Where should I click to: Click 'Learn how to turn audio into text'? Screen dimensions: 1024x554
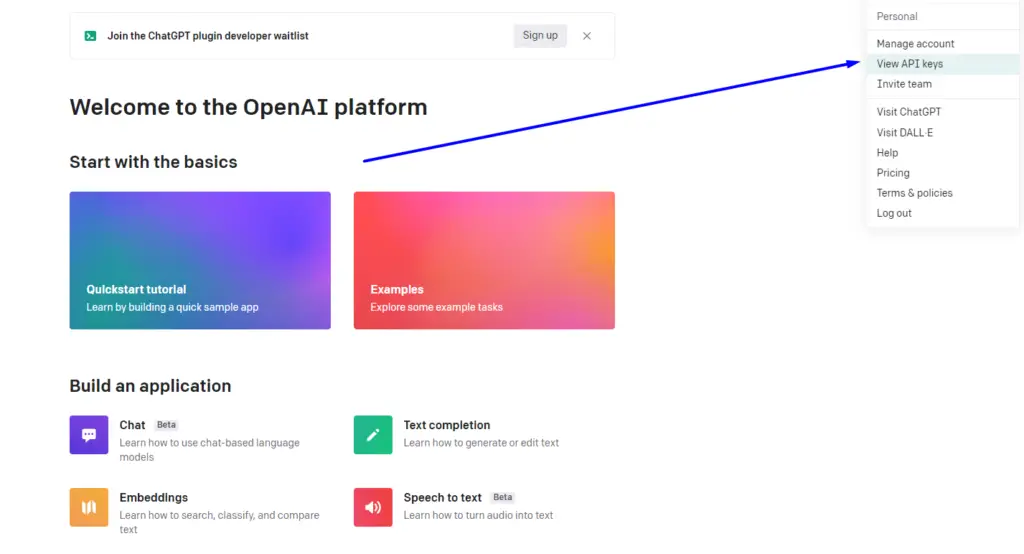tap(478, 515)
